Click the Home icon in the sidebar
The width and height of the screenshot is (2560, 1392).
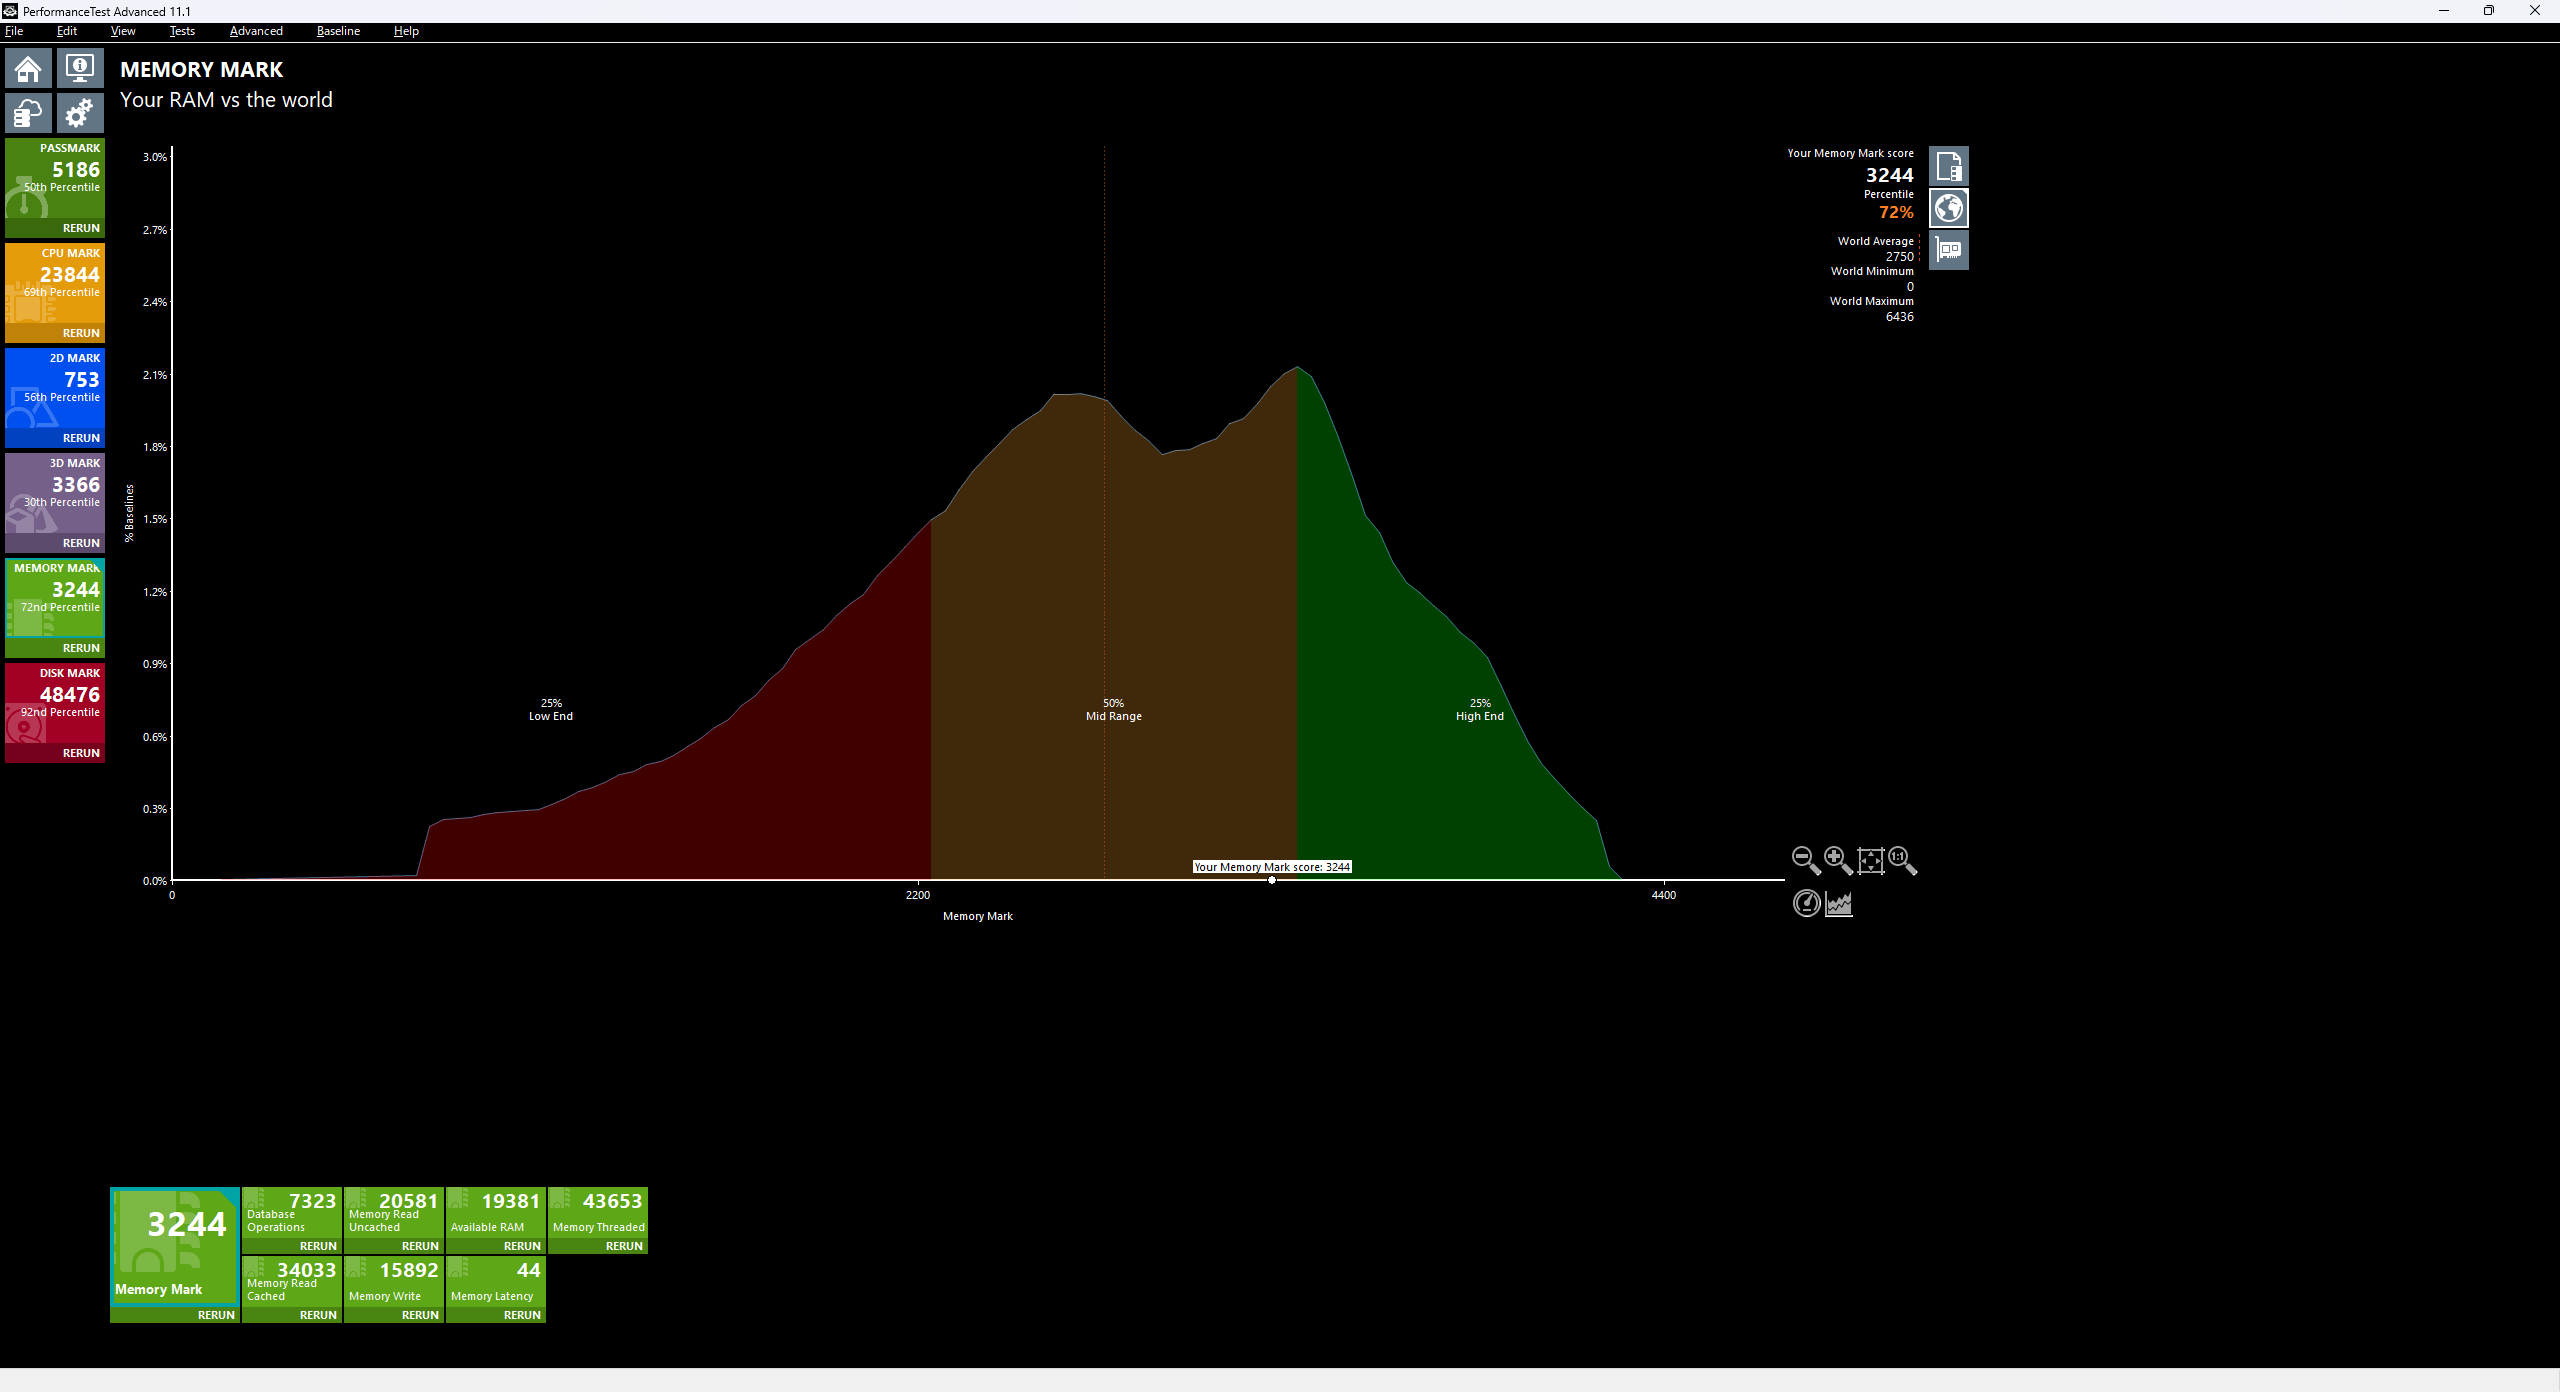(28, 69)
